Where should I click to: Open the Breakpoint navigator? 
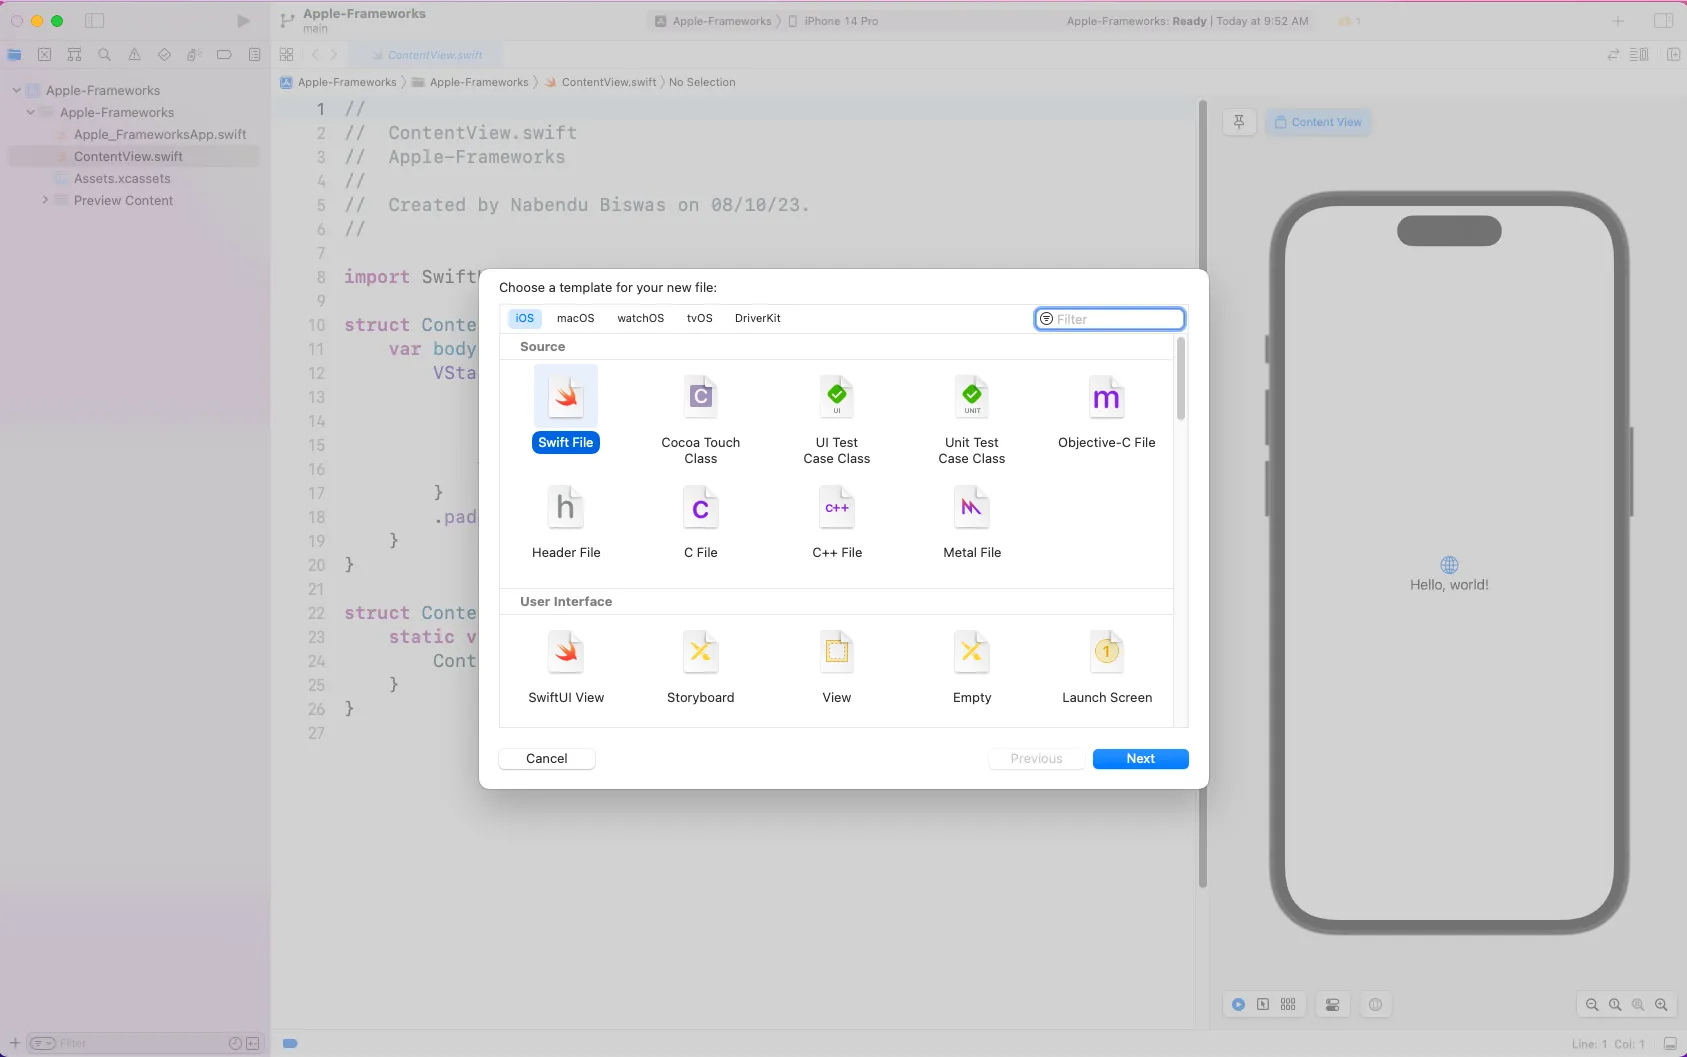pyautogui.click(x=224, y=55)
